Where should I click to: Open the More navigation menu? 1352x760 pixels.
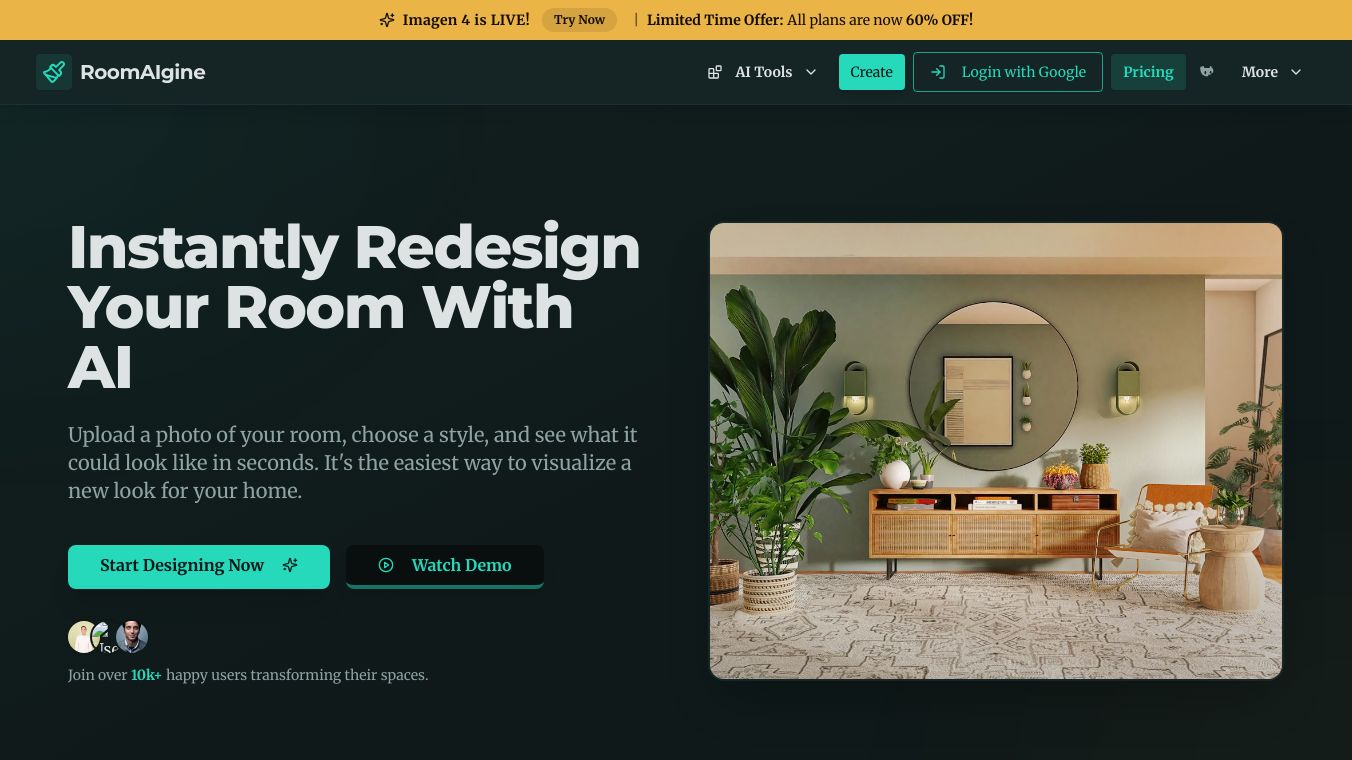(x=1272, y=72)
